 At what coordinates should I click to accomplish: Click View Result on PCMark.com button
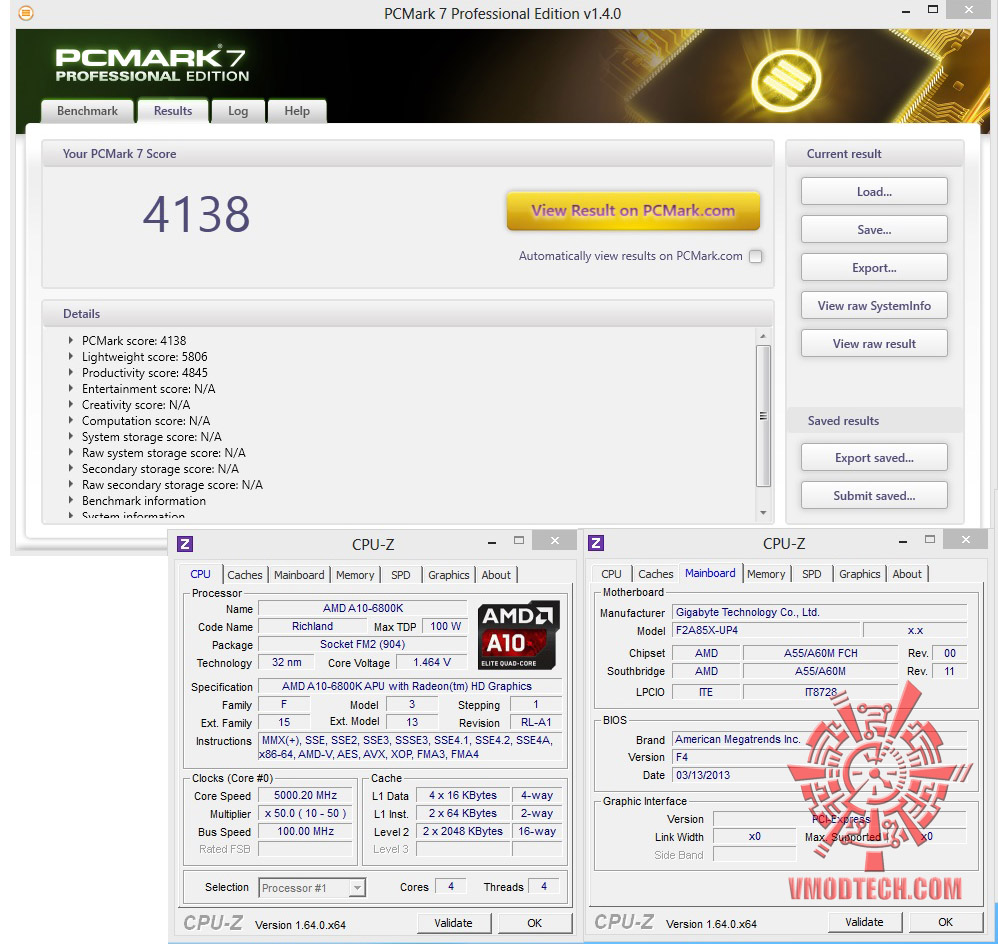633,211
